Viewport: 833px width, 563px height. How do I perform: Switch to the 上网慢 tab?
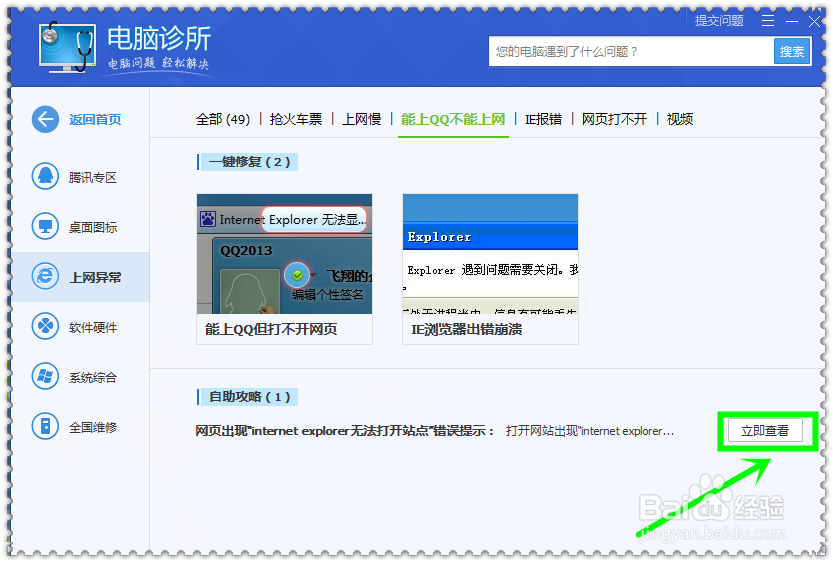[x=361, y=119]
